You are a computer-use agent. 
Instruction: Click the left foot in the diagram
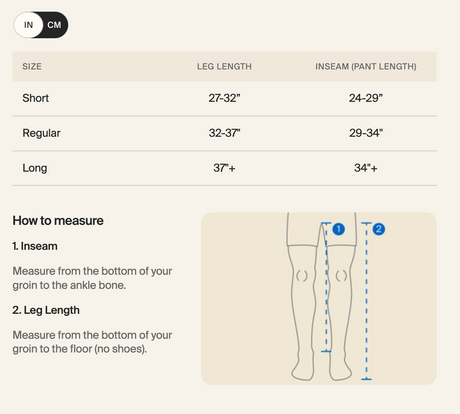pos(303,370)
